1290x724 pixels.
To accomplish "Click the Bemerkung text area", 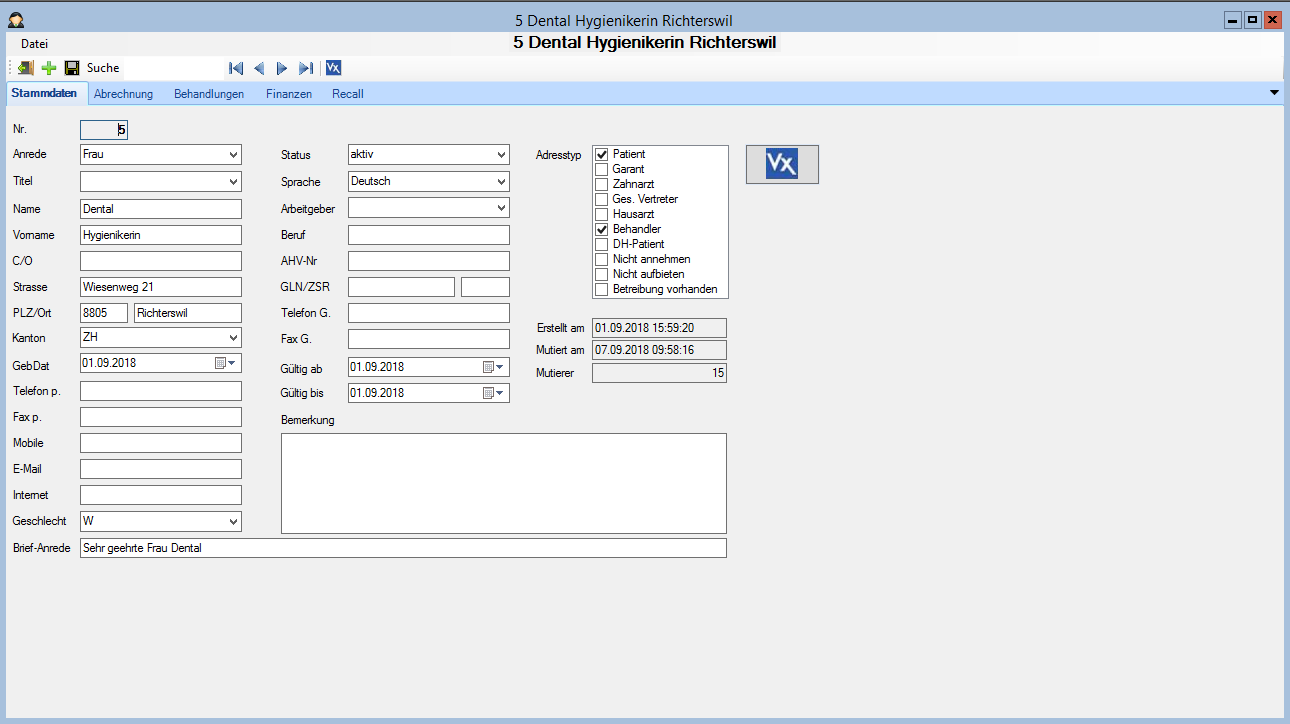I will (504, 483).
